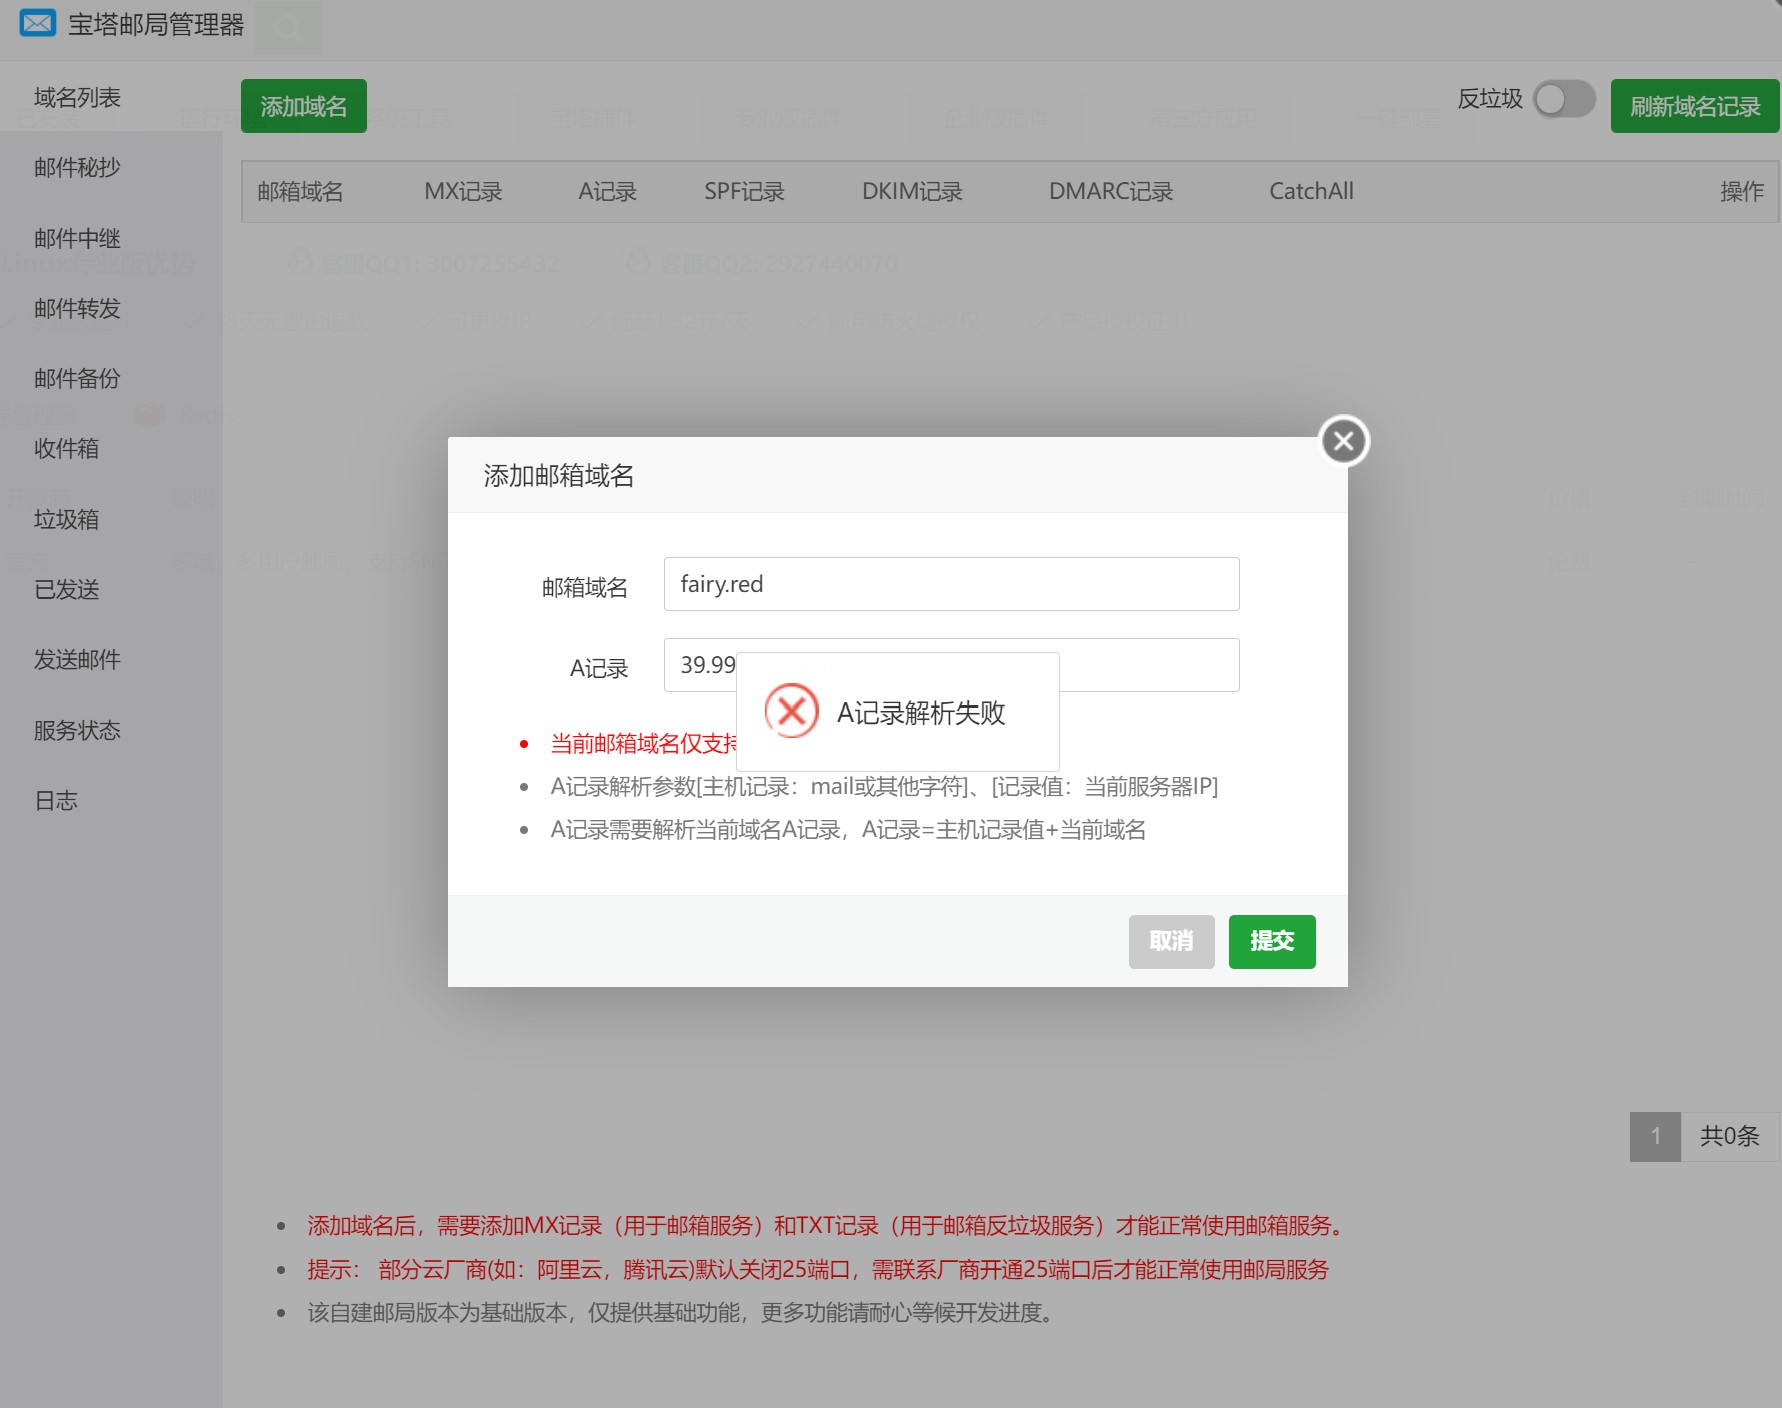Click the DMARC记录 column header

coord(1111,191)
